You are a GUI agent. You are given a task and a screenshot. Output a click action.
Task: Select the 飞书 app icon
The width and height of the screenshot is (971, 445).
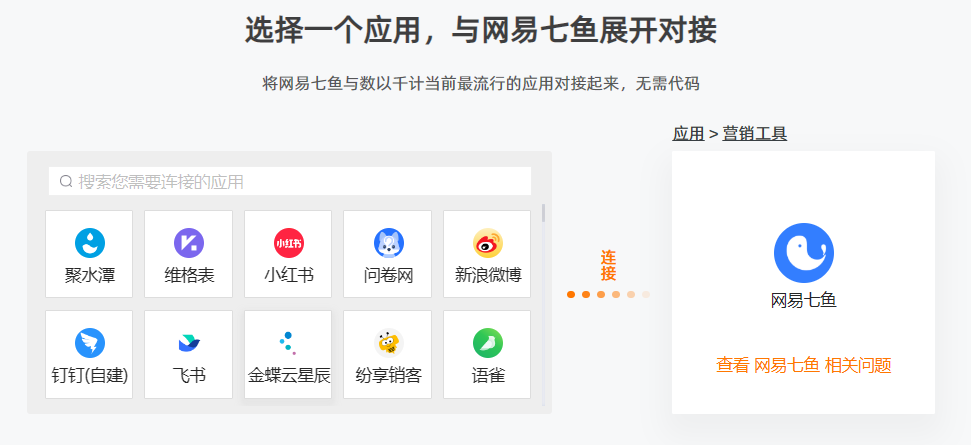click(189, 343)
